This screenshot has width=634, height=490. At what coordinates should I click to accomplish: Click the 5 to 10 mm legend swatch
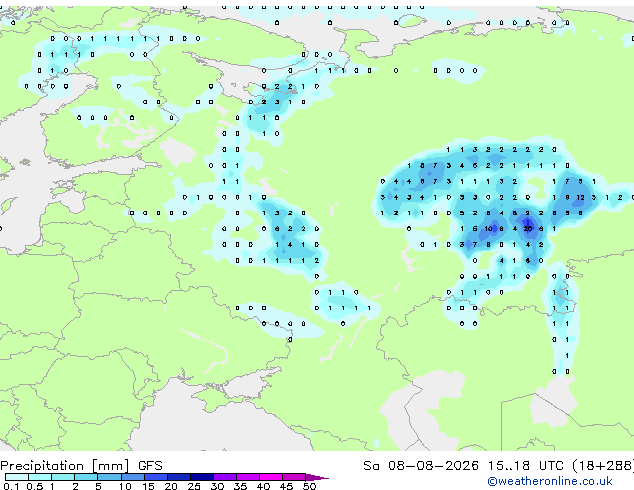109,477
